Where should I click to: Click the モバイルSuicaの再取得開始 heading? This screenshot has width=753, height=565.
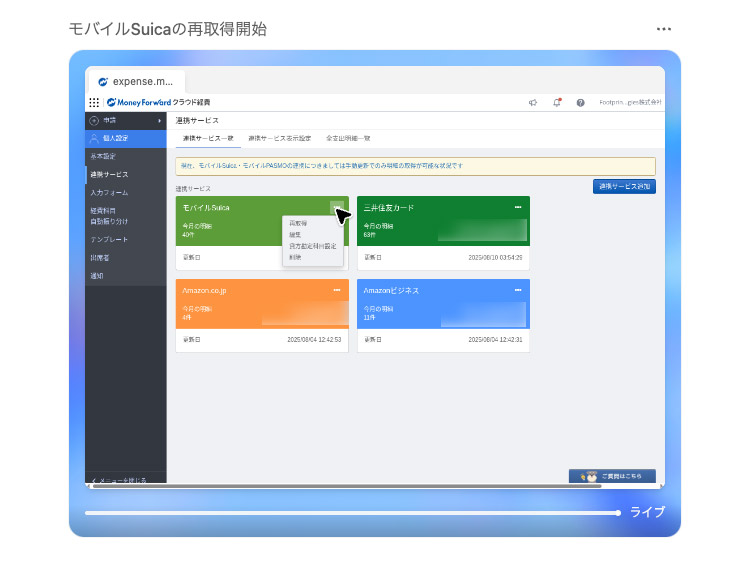pos(168,29)
